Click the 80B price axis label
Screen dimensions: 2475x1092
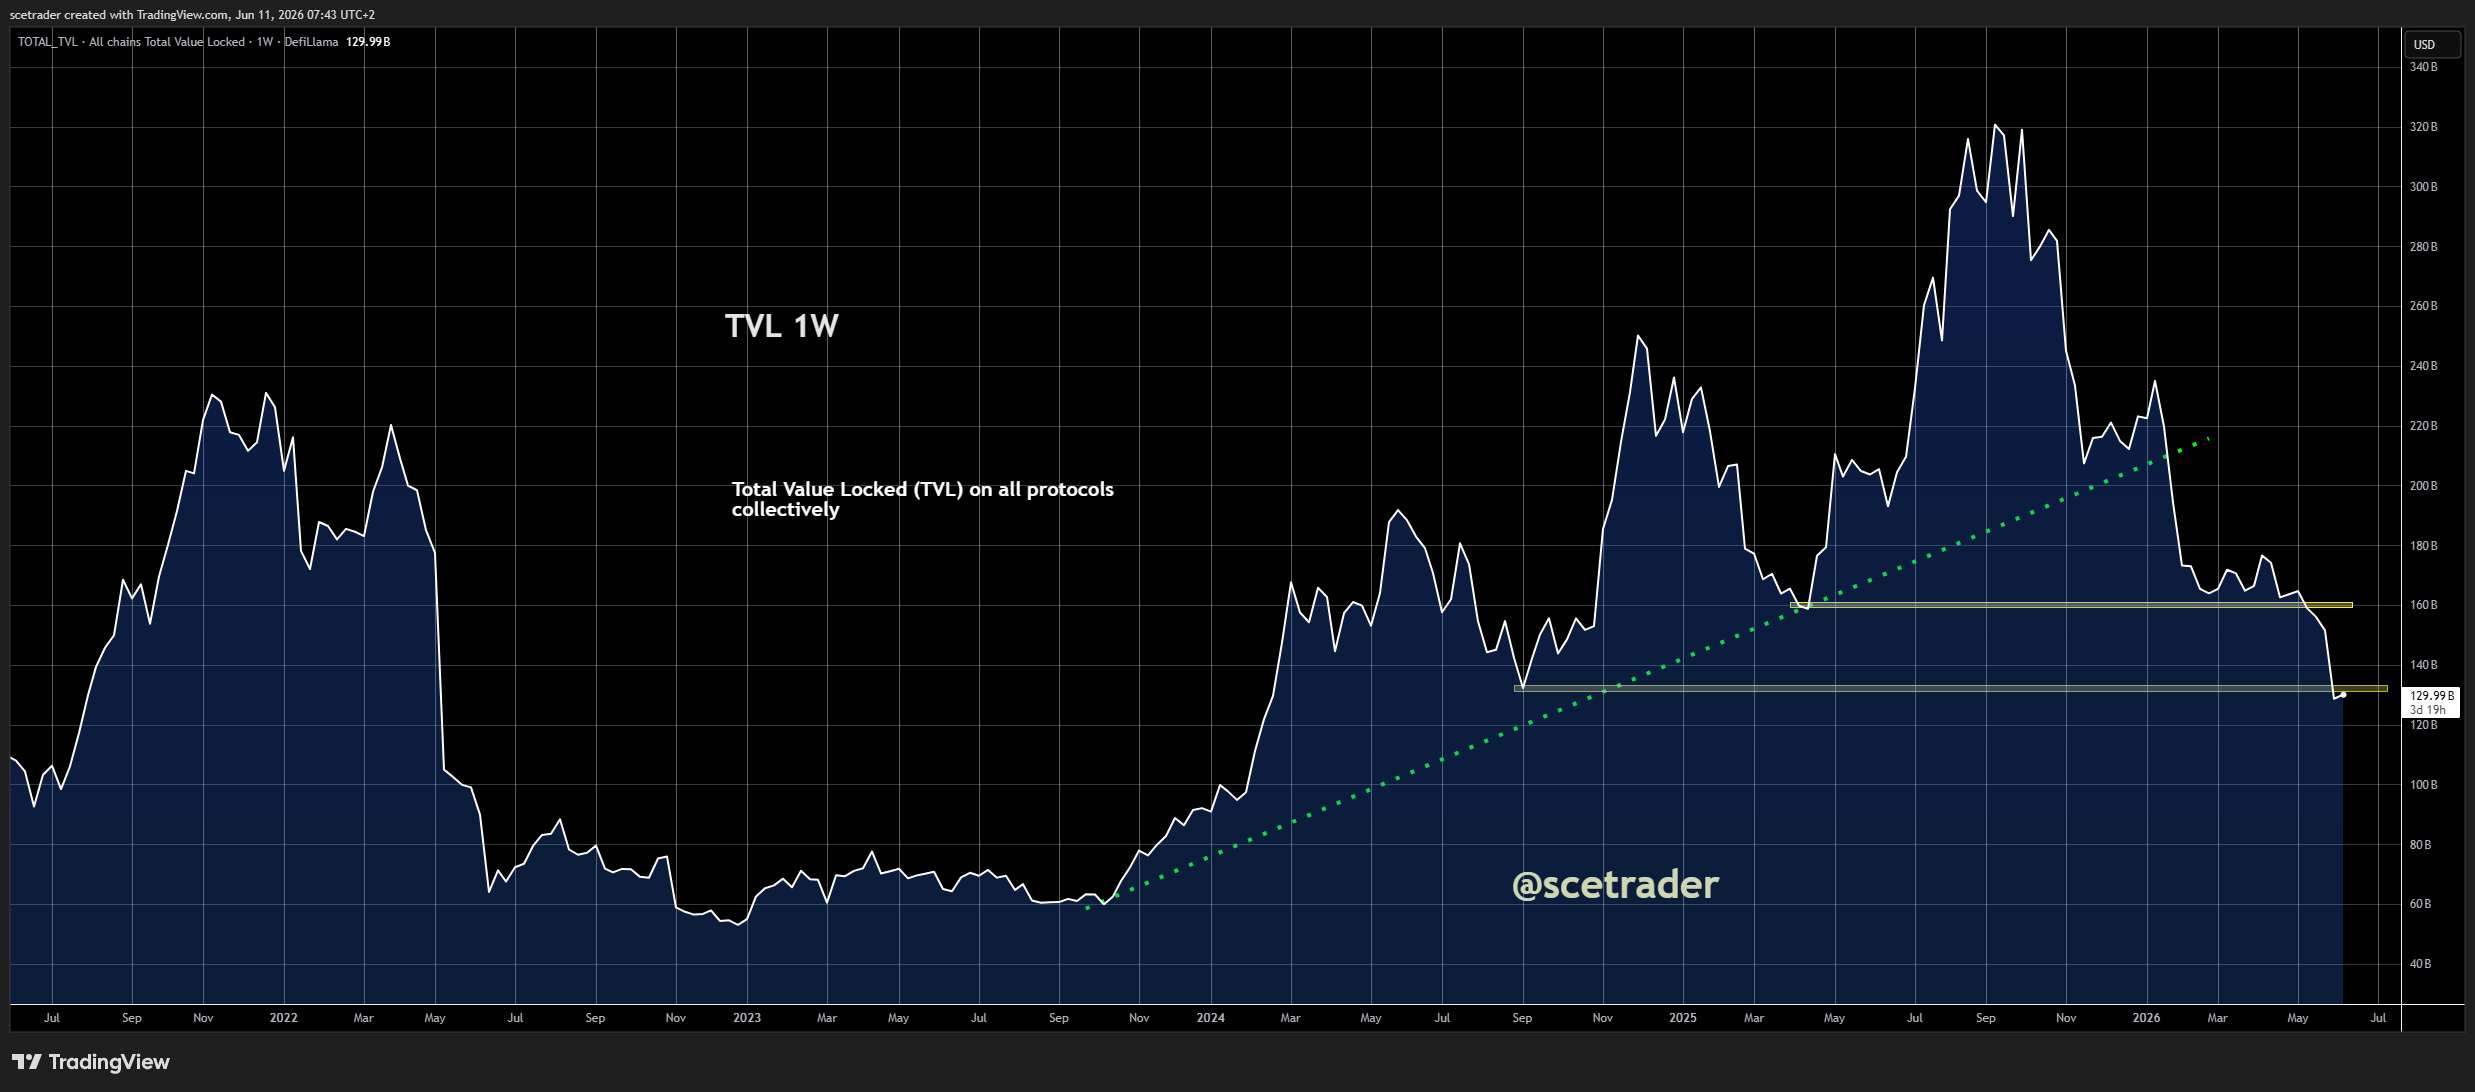[x=2420, y=845]
